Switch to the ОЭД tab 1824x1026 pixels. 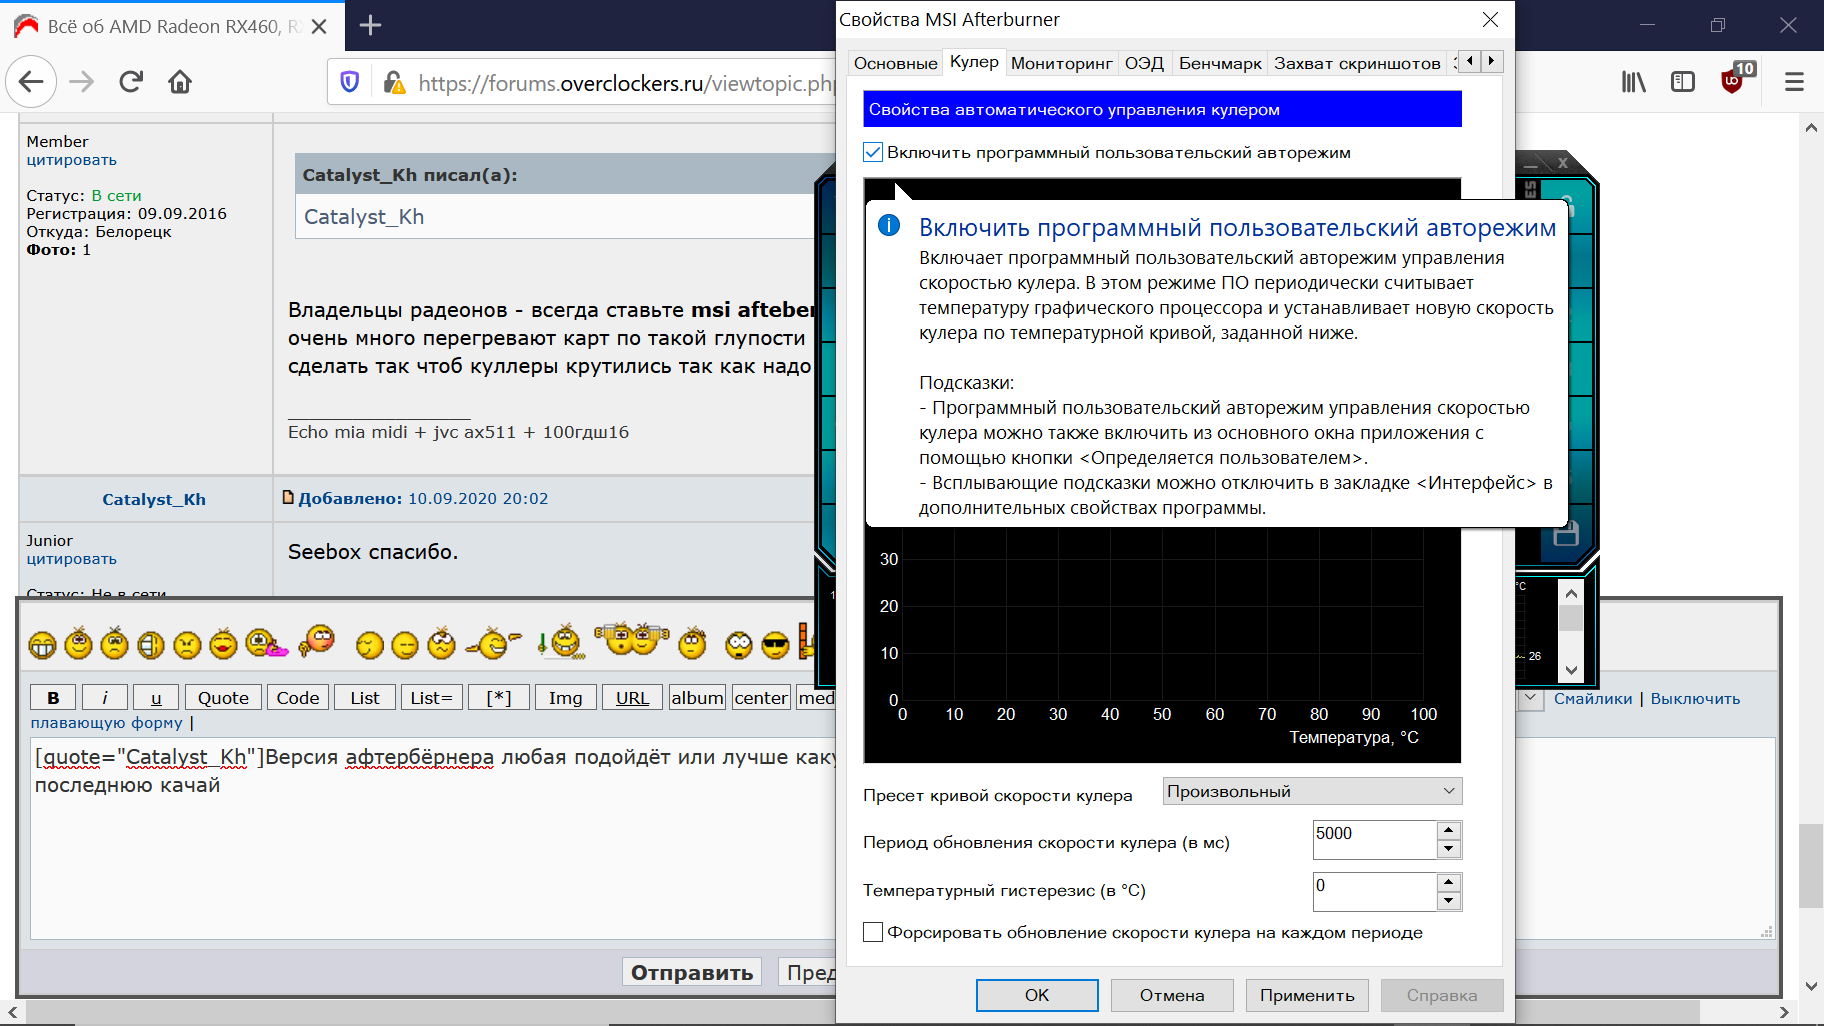[1144, 63]
